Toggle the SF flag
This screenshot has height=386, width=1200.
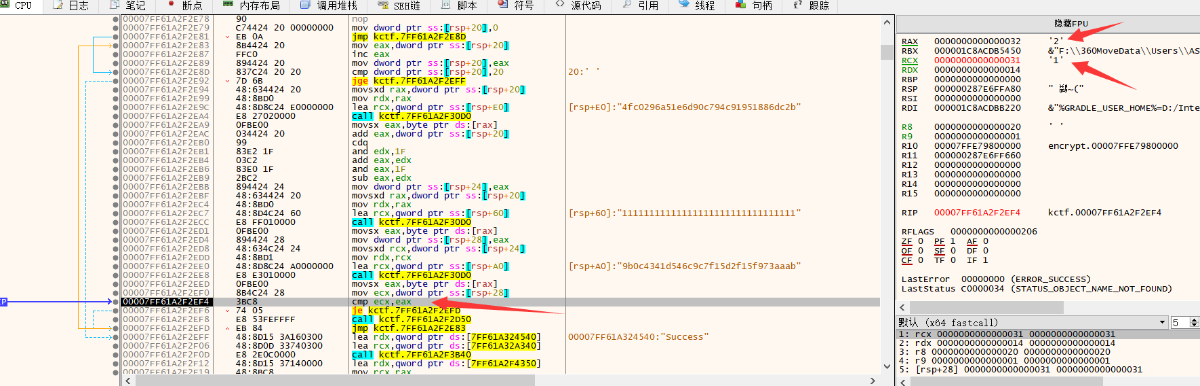coord(944,250)
